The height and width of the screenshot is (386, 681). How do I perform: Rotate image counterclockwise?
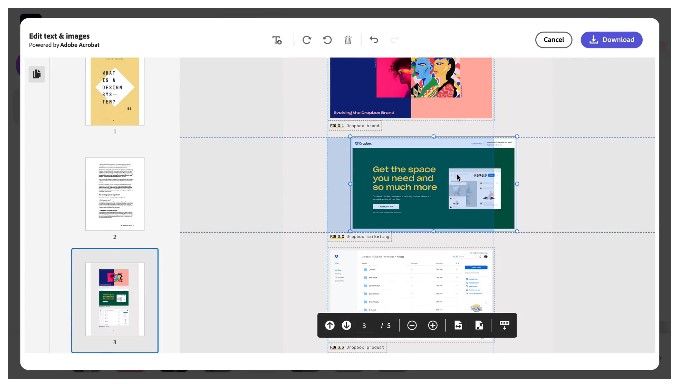327,40
